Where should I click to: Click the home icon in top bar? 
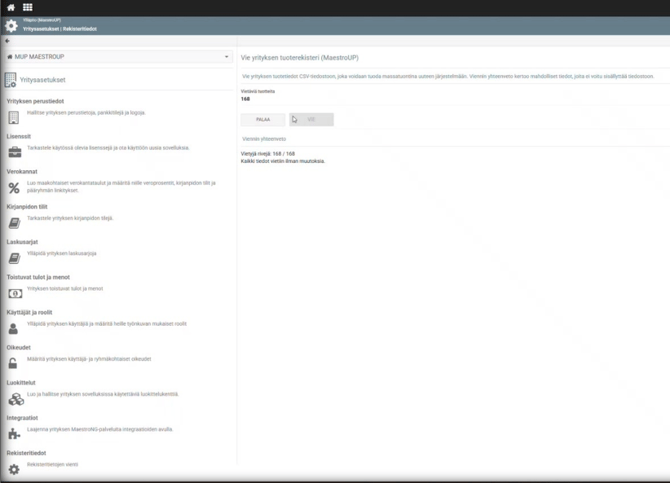[x=11, y=7]
